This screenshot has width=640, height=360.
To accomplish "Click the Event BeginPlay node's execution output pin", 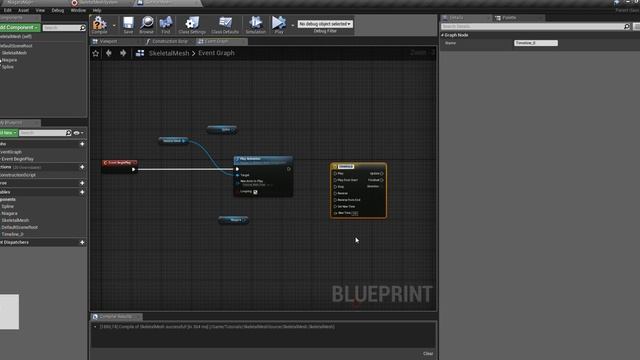I will (x=133, y=169).
